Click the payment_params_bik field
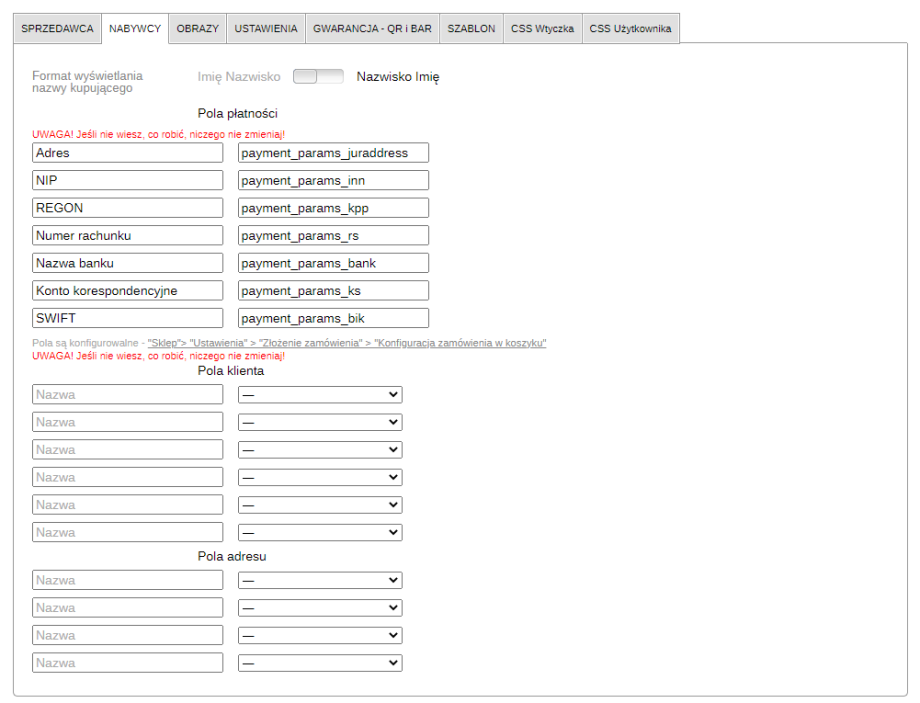This screenshot has width=920, height=703. click(x=333, y=318)
